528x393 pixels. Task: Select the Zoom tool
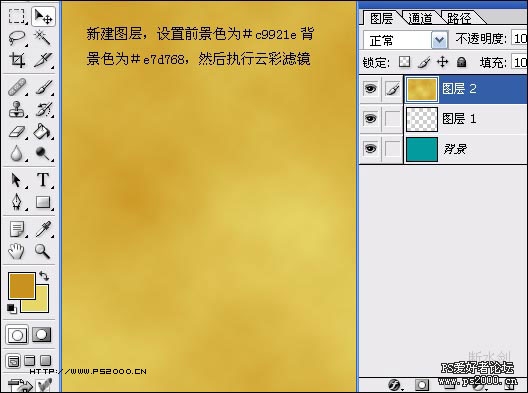click(x=43, y=251)
